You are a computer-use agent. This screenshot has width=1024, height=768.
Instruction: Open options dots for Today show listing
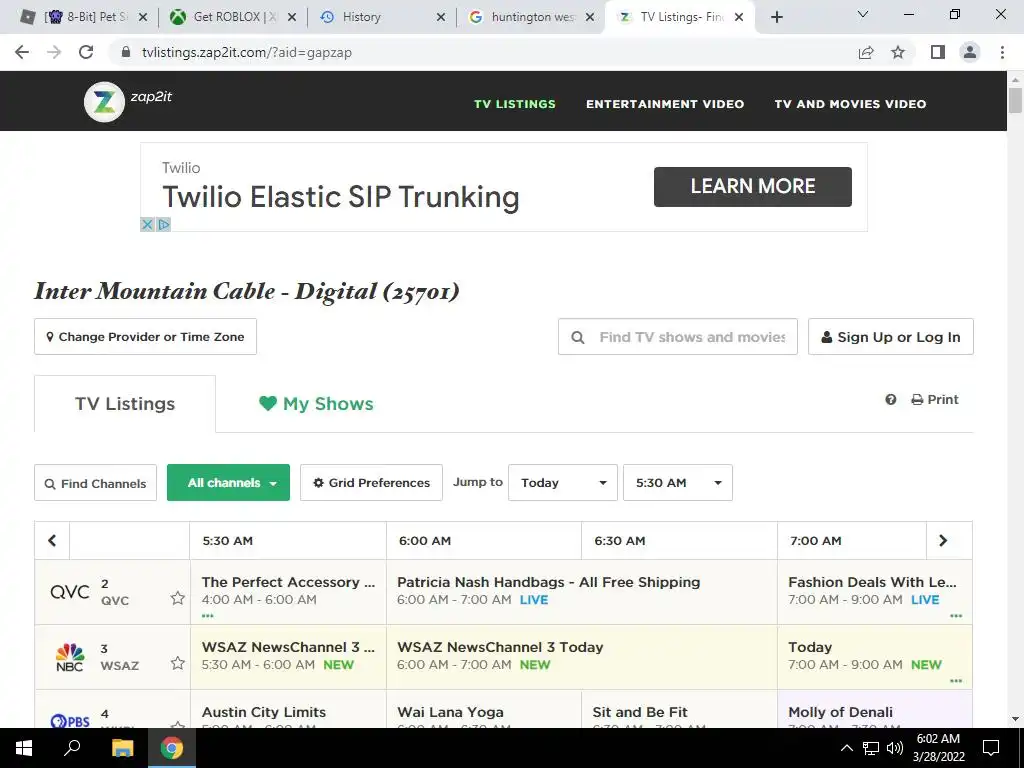(x=956, y=680)
